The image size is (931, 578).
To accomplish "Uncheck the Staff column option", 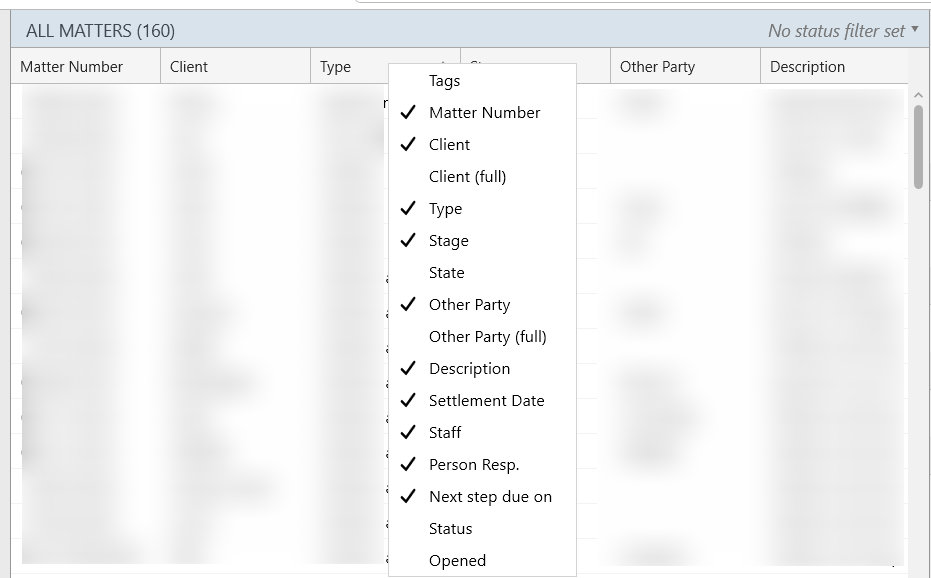I will pos(445,433).
